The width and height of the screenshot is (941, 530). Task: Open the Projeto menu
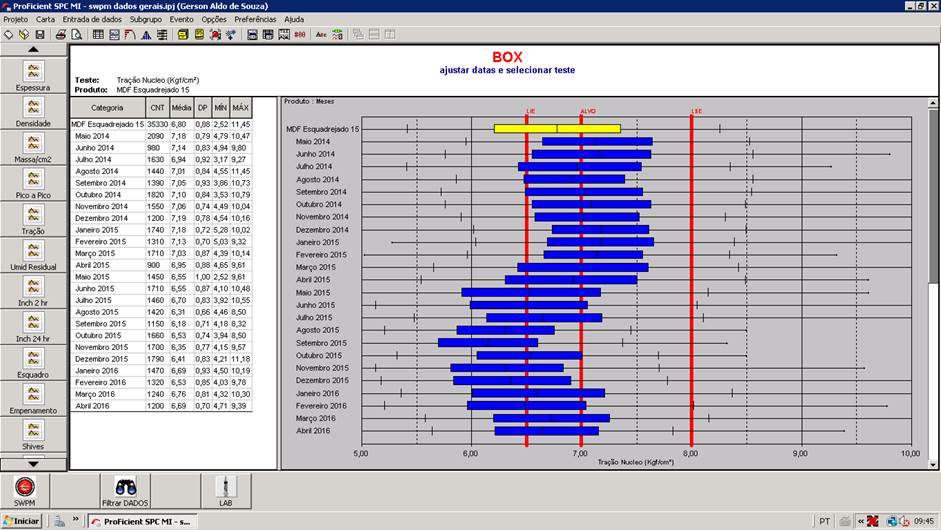tap(16, 19)
